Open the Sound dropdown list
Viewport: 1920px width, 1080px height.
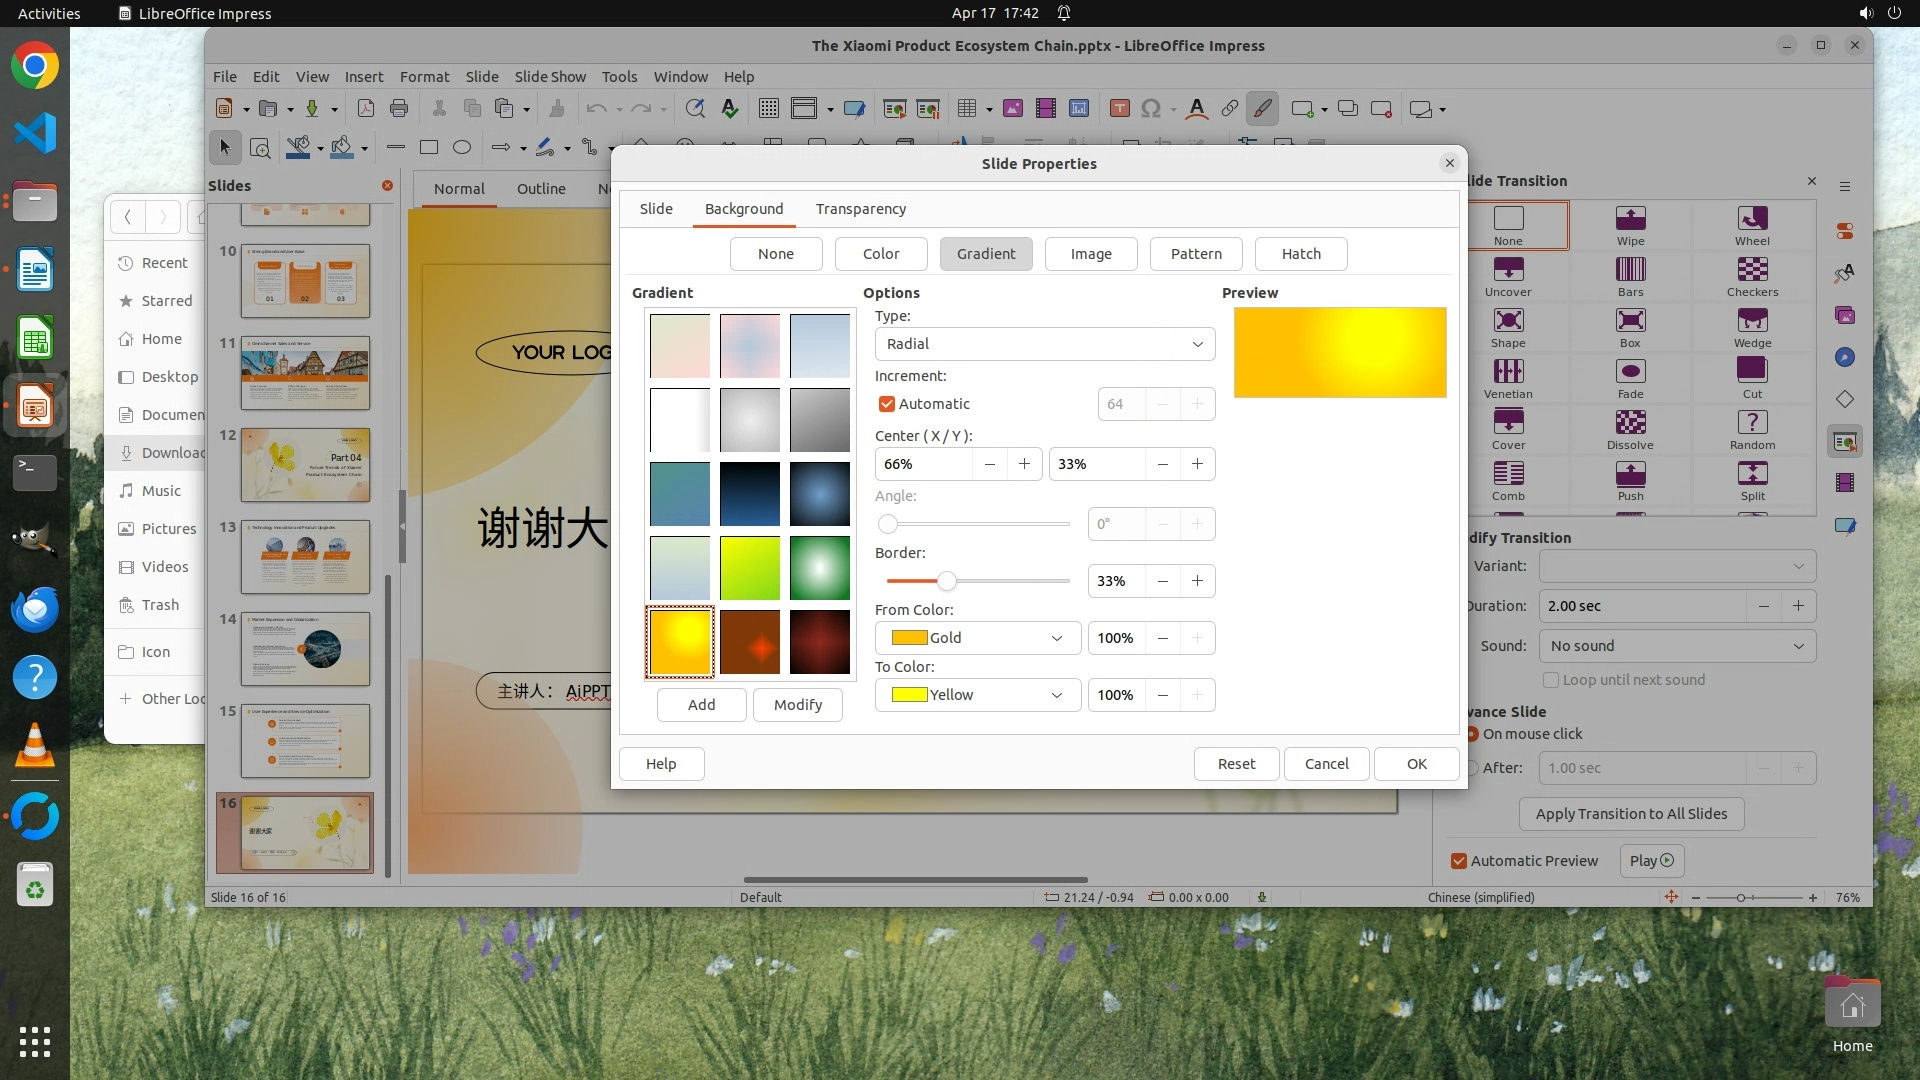click(1676, 646)
